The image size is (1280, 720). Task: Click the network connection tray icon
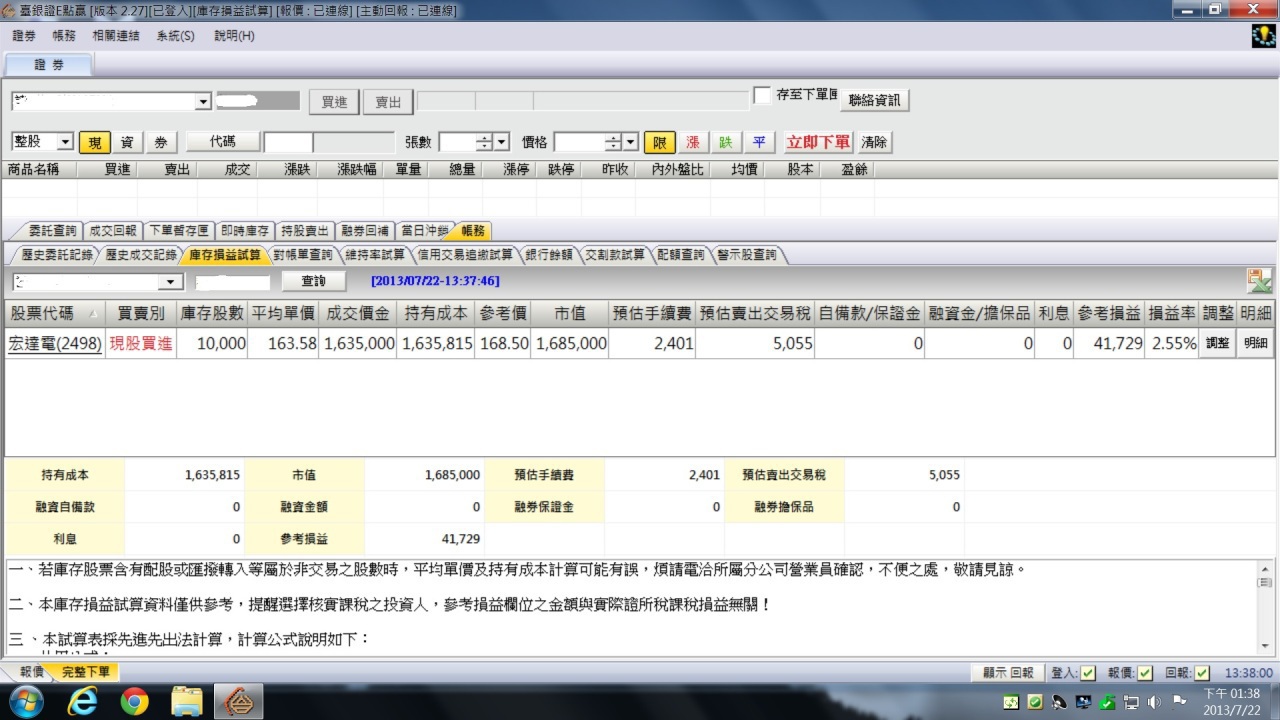click(1131, 702)
